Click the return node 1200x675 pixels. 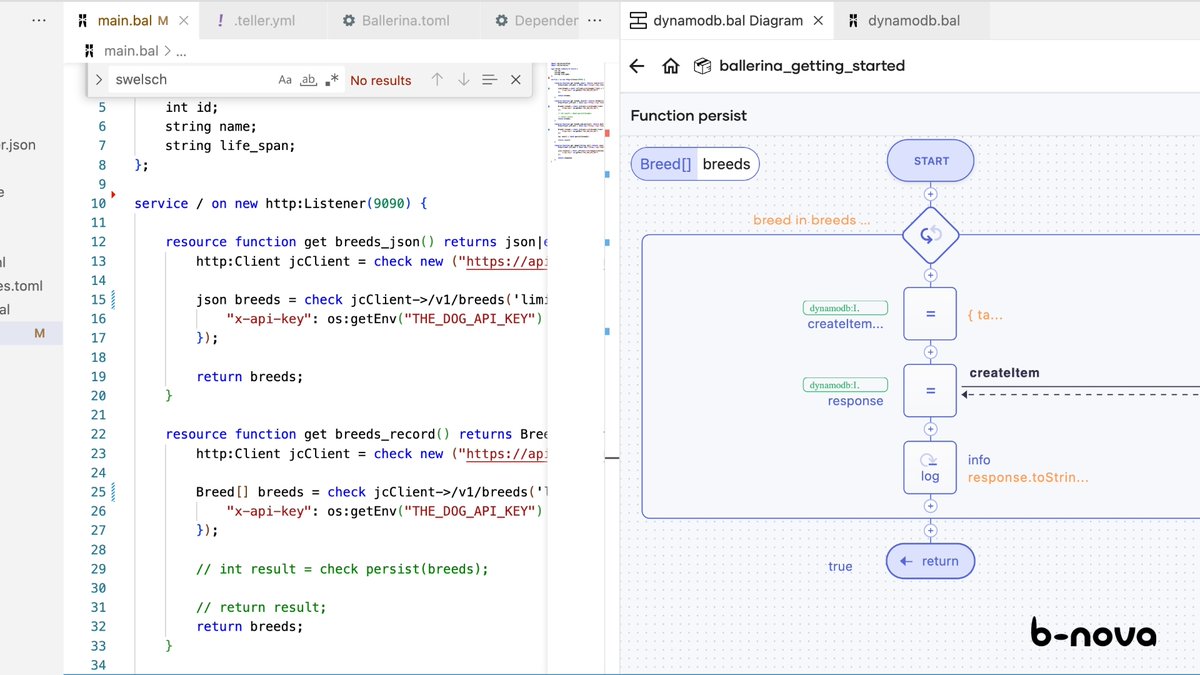pos(930,561)
